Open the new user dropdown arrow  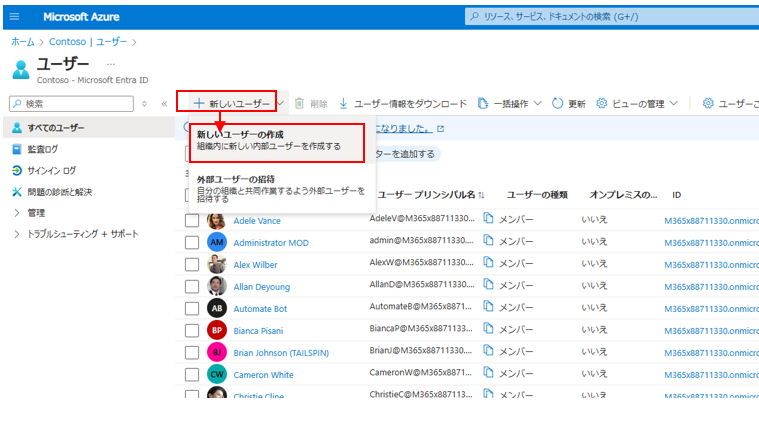click(x=281, y=104)
